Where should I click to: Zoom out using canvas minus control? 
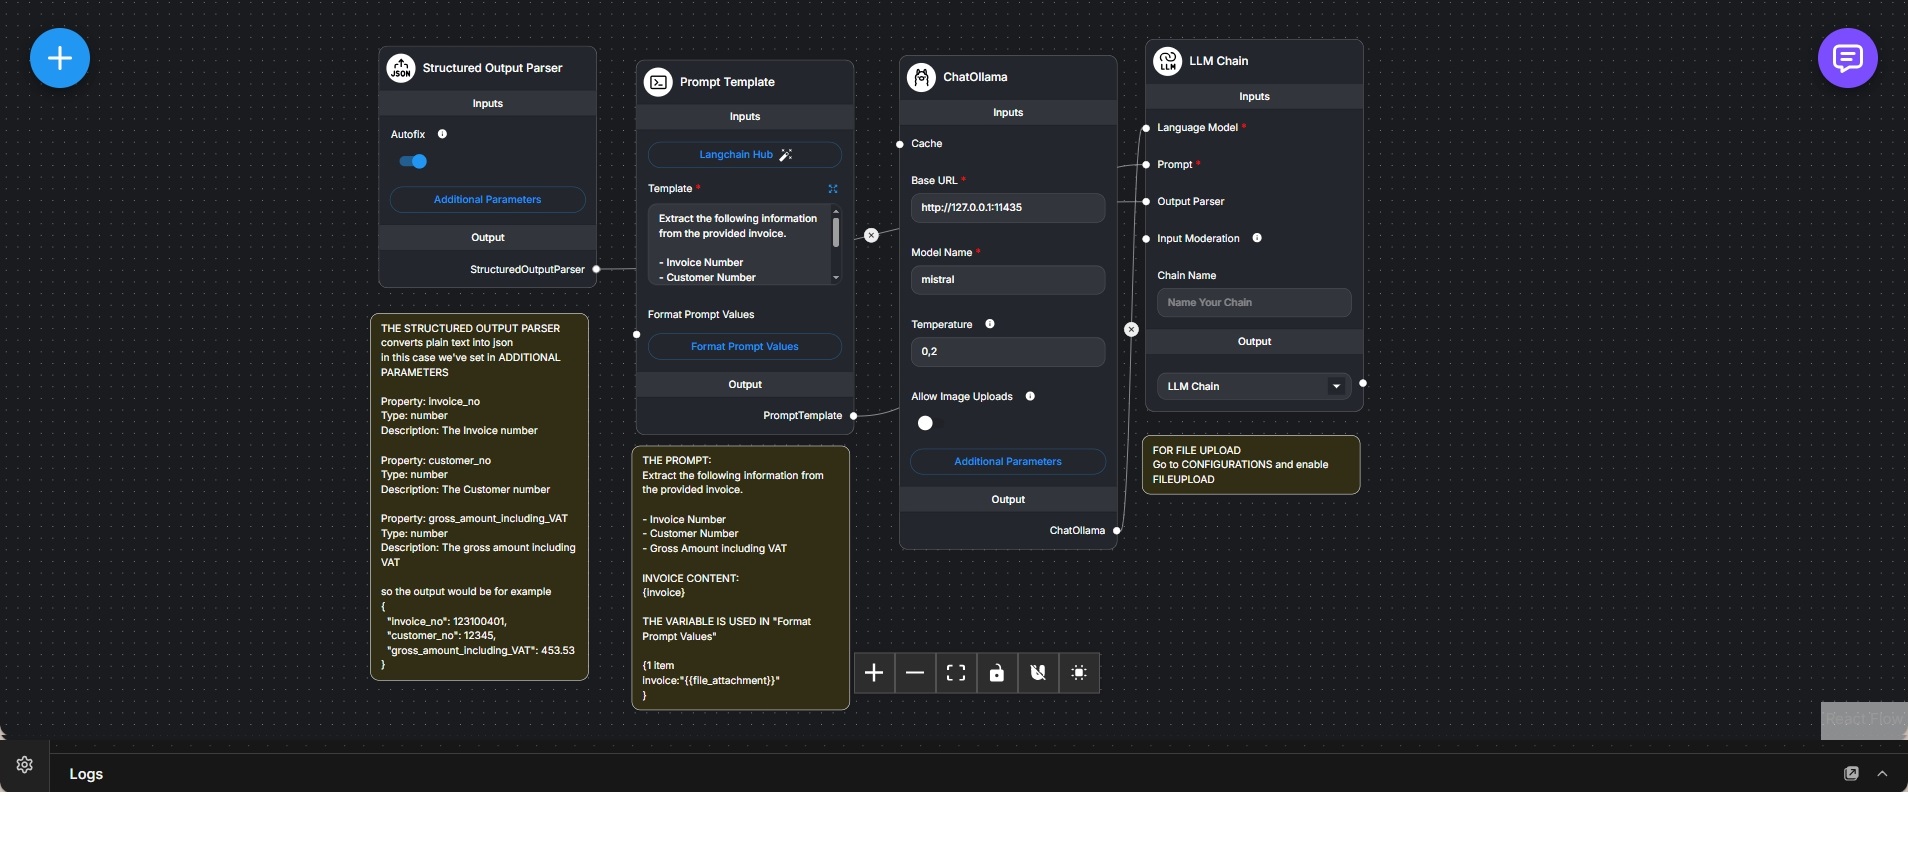pyautogui.click(x=915, y=673)
